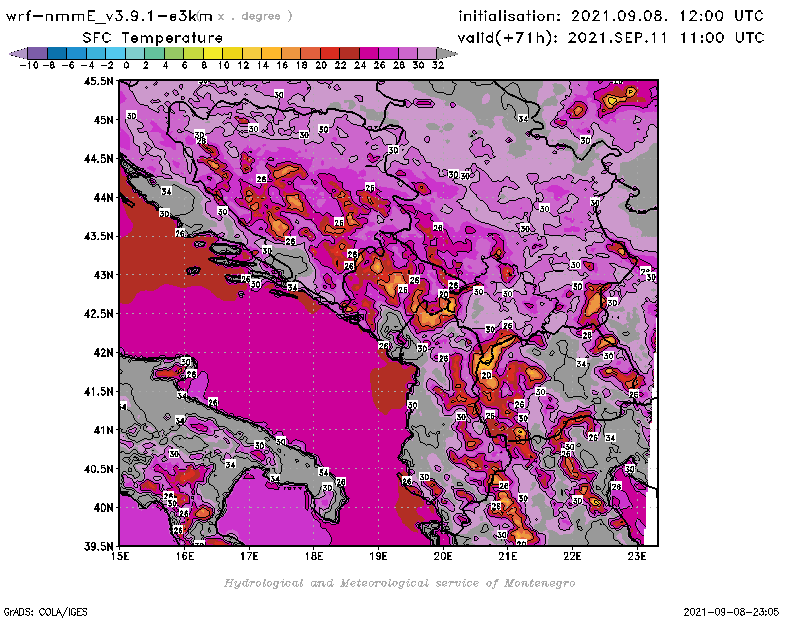This screenshot has width=800, height=618.
Task: Click the '22E' longitude label
Action: click(572, 556)
